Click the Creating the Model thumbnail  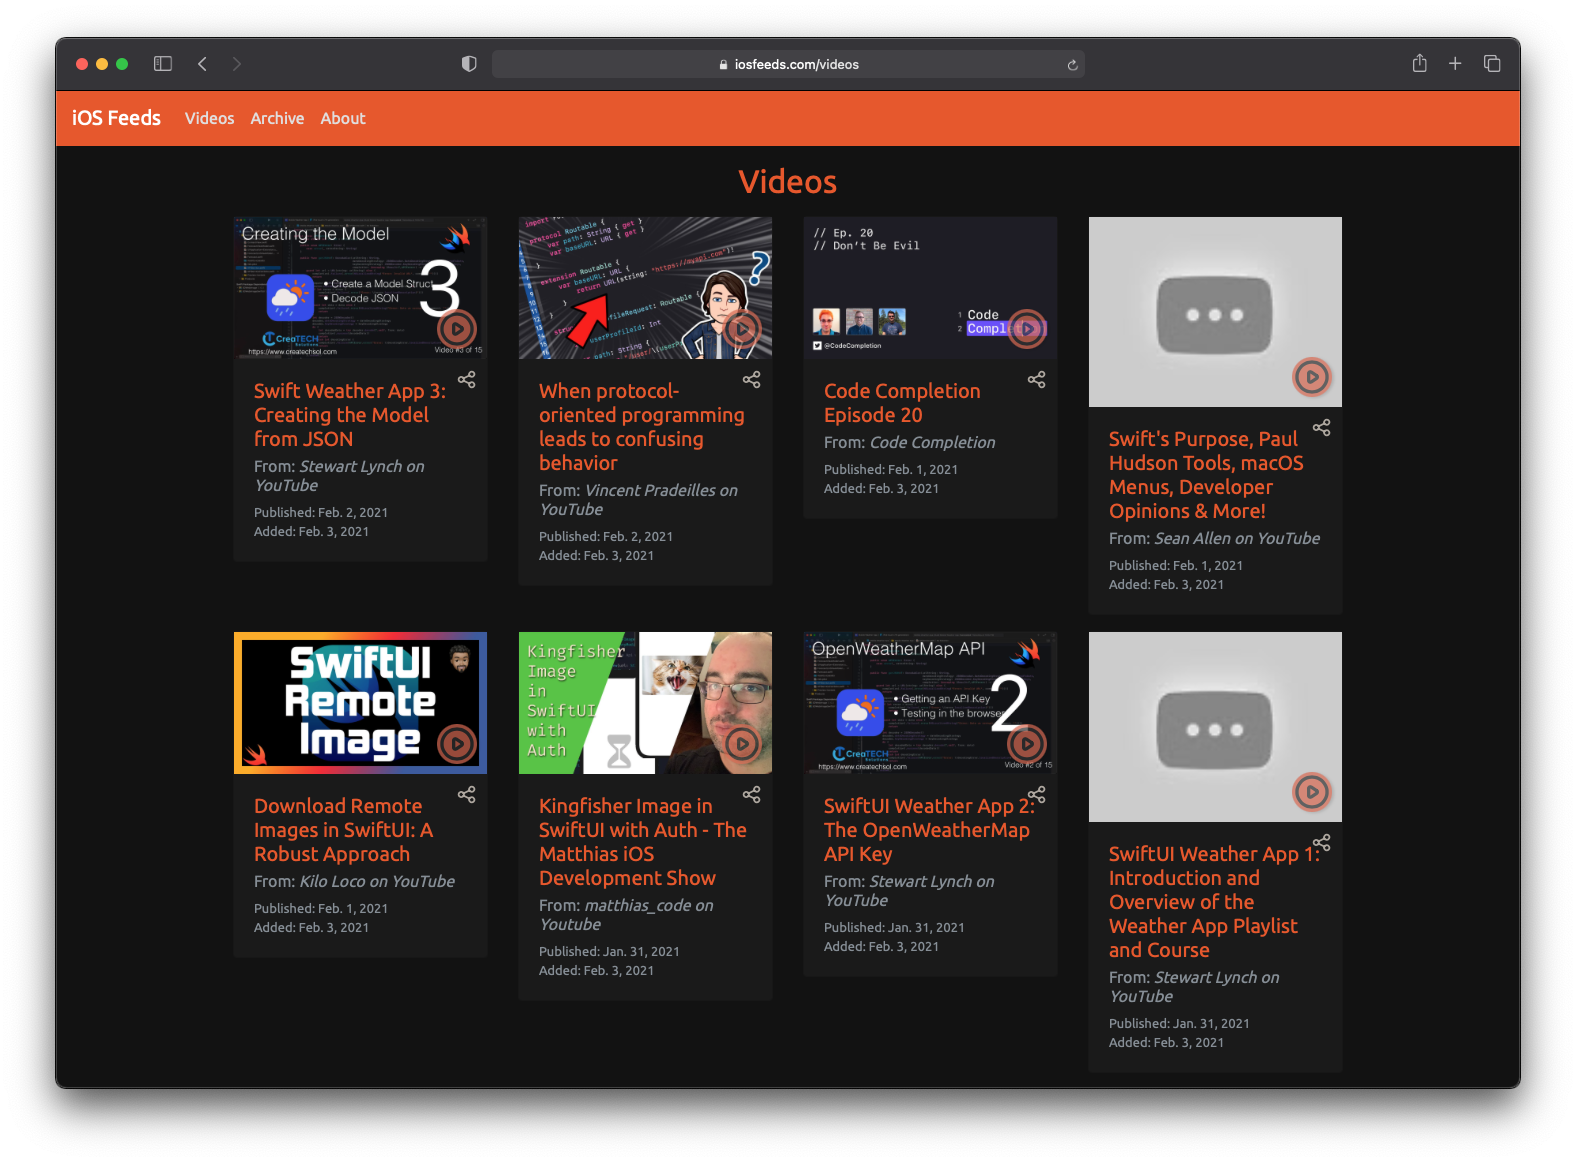(x=360, y=288)
